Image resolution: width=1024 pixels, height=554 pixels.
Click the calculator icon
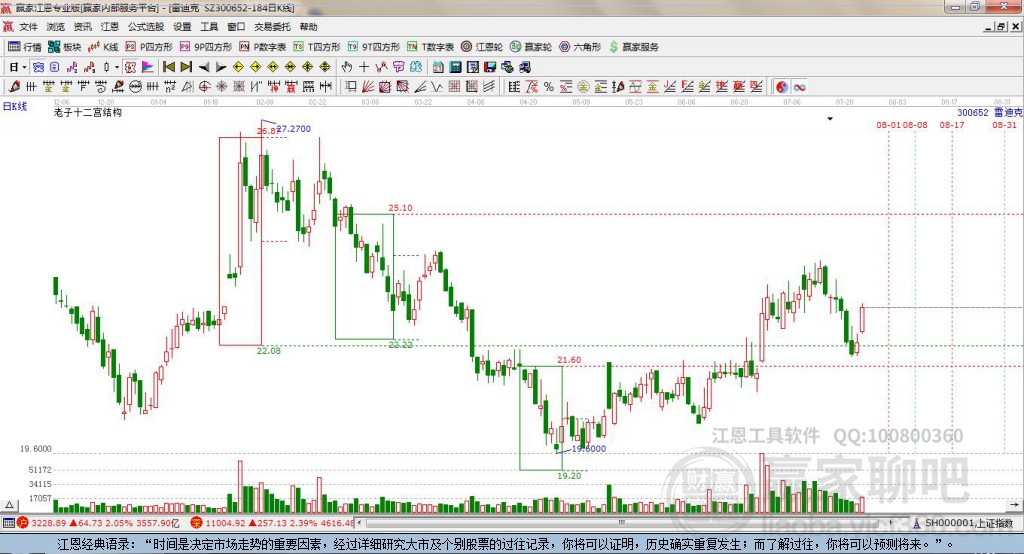(456, 67)
